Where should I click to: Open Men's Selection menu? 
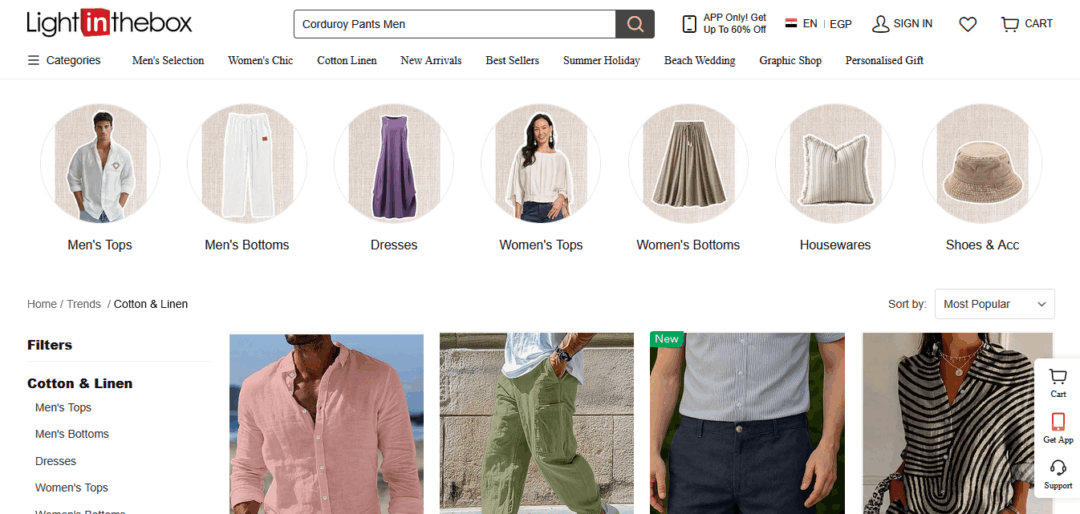click(x=168, y=61)
